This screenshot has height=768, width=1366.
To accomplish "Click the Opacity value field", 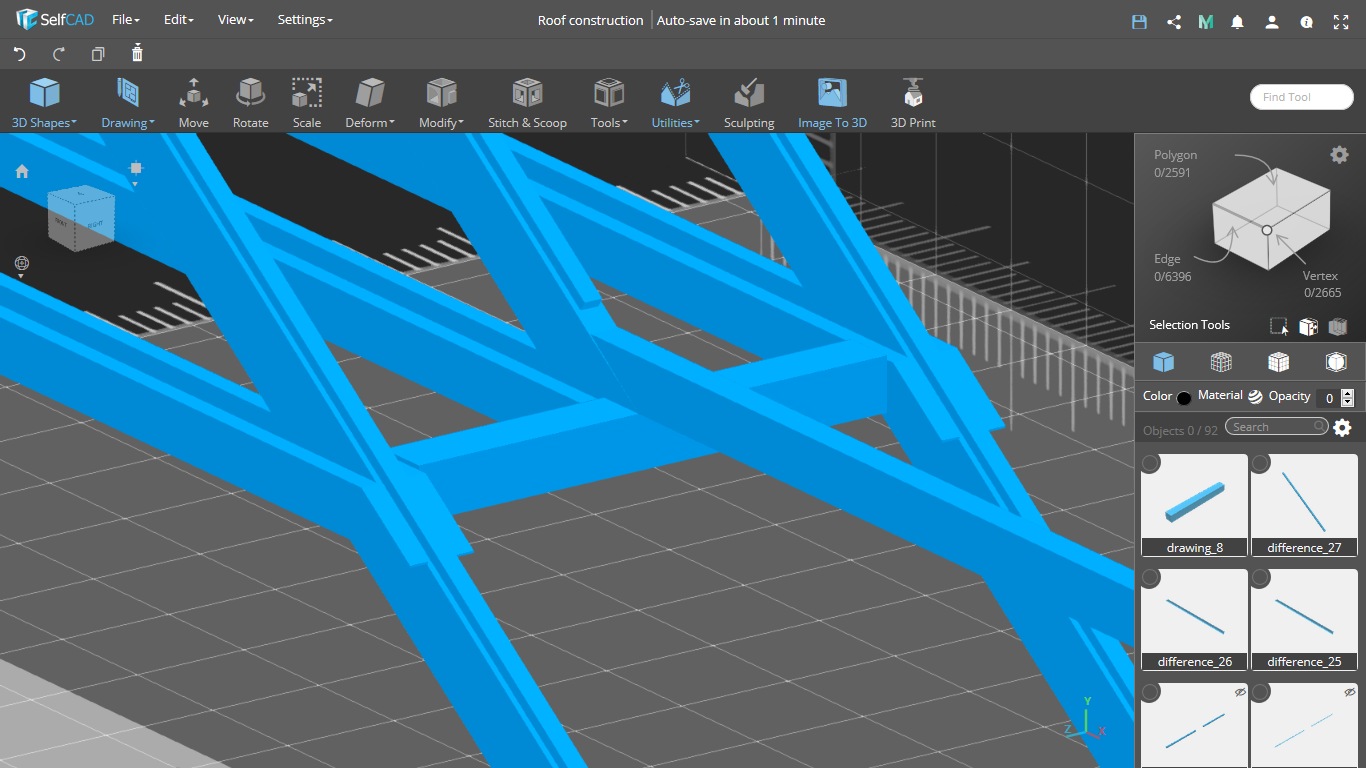I will click(1328, 398).
